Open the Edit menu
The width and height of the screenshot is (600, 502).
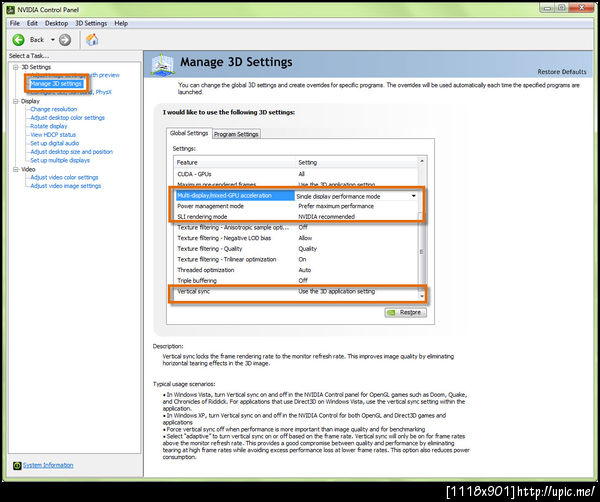(32, 23)
